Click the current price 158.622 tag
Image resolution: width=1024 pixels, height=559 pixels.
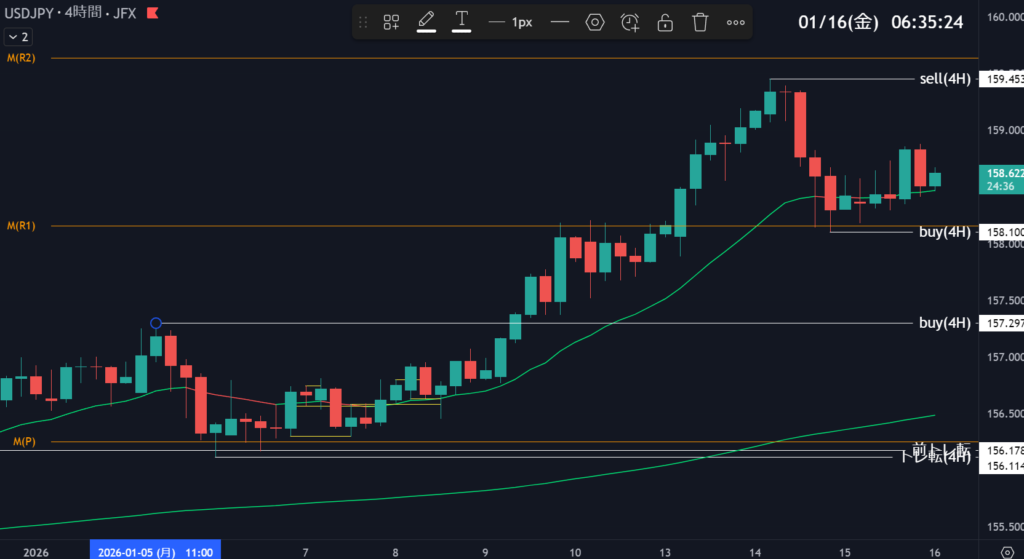tap(1003, 173)
